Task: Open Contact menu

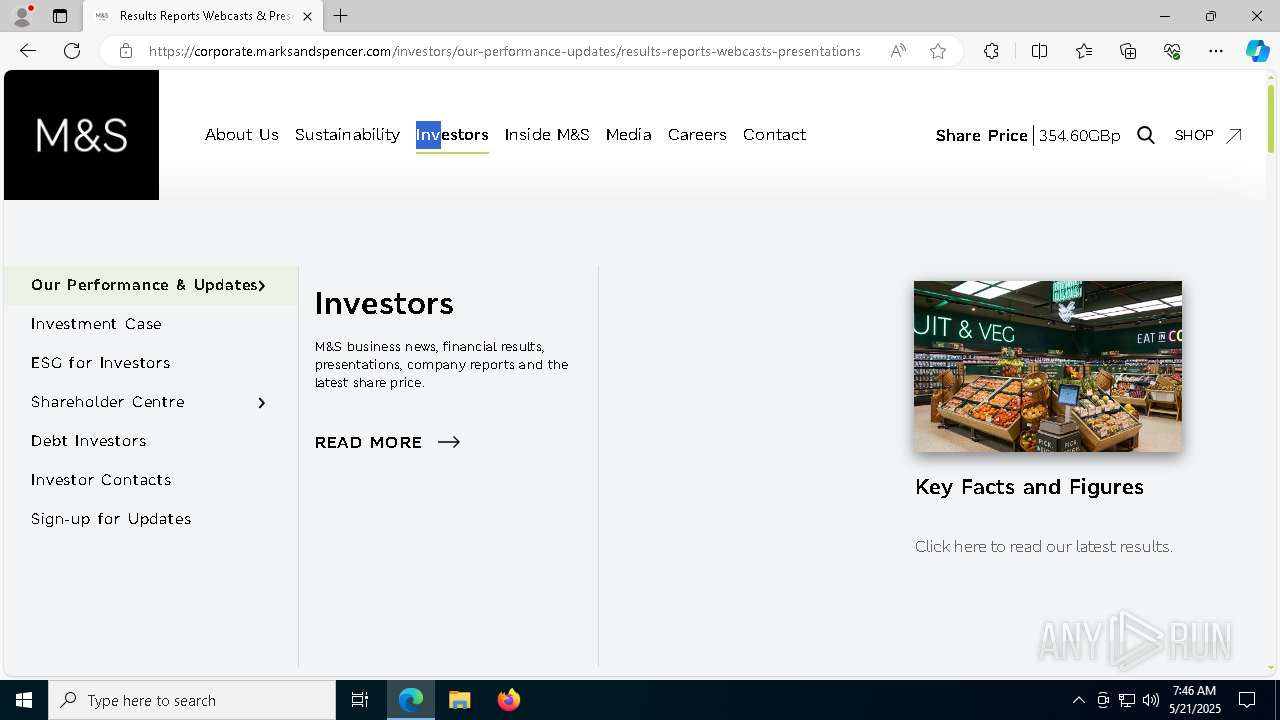Action: (774, 135)
